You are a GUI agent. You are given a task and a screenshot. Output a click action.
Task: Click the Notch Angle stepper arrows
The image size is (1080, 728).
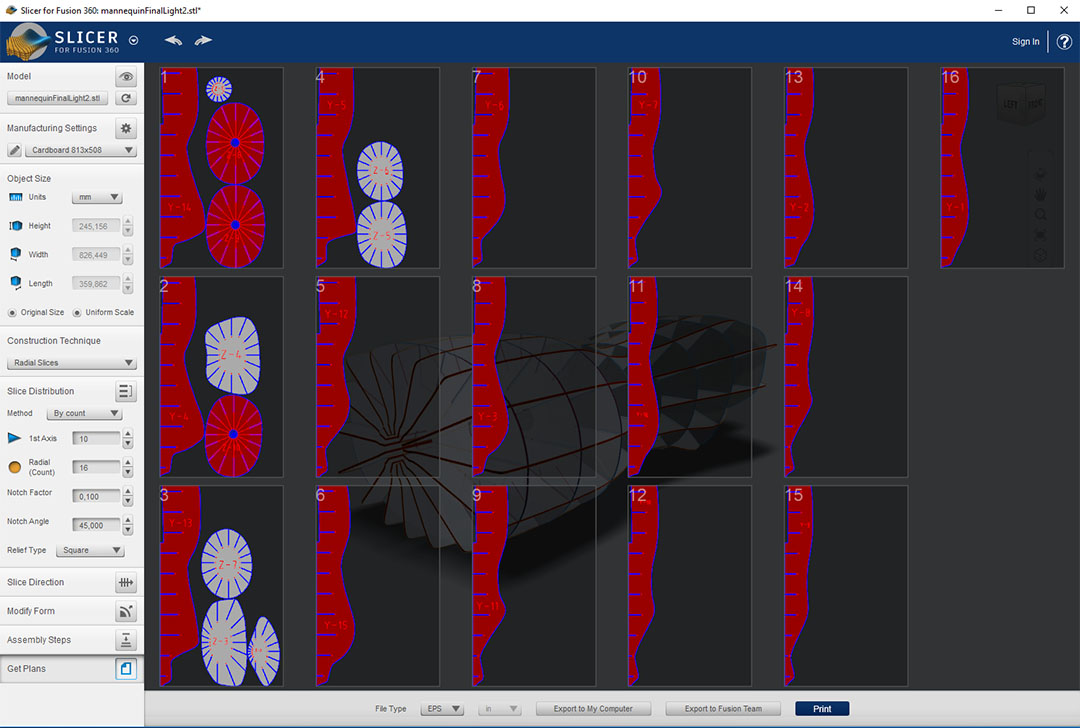(127, 526)
